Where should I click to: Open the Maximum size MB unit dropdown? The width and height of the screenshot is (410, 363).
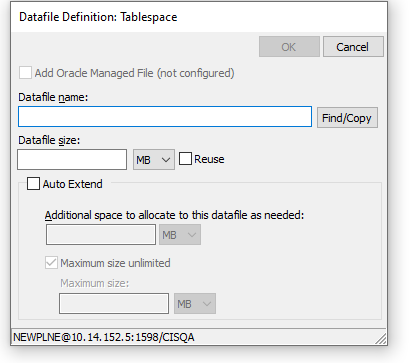click(x=195, y=303)
